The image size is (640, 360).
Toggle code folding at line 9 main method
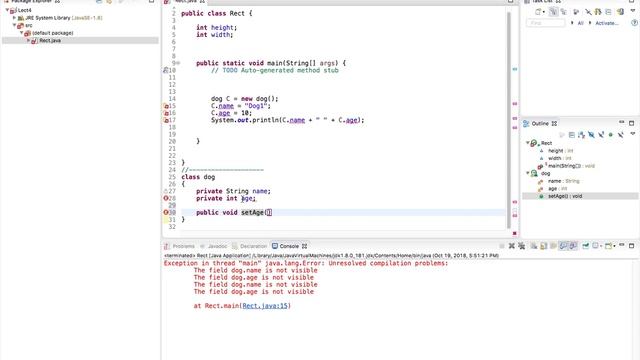click(x=178, y=63)
